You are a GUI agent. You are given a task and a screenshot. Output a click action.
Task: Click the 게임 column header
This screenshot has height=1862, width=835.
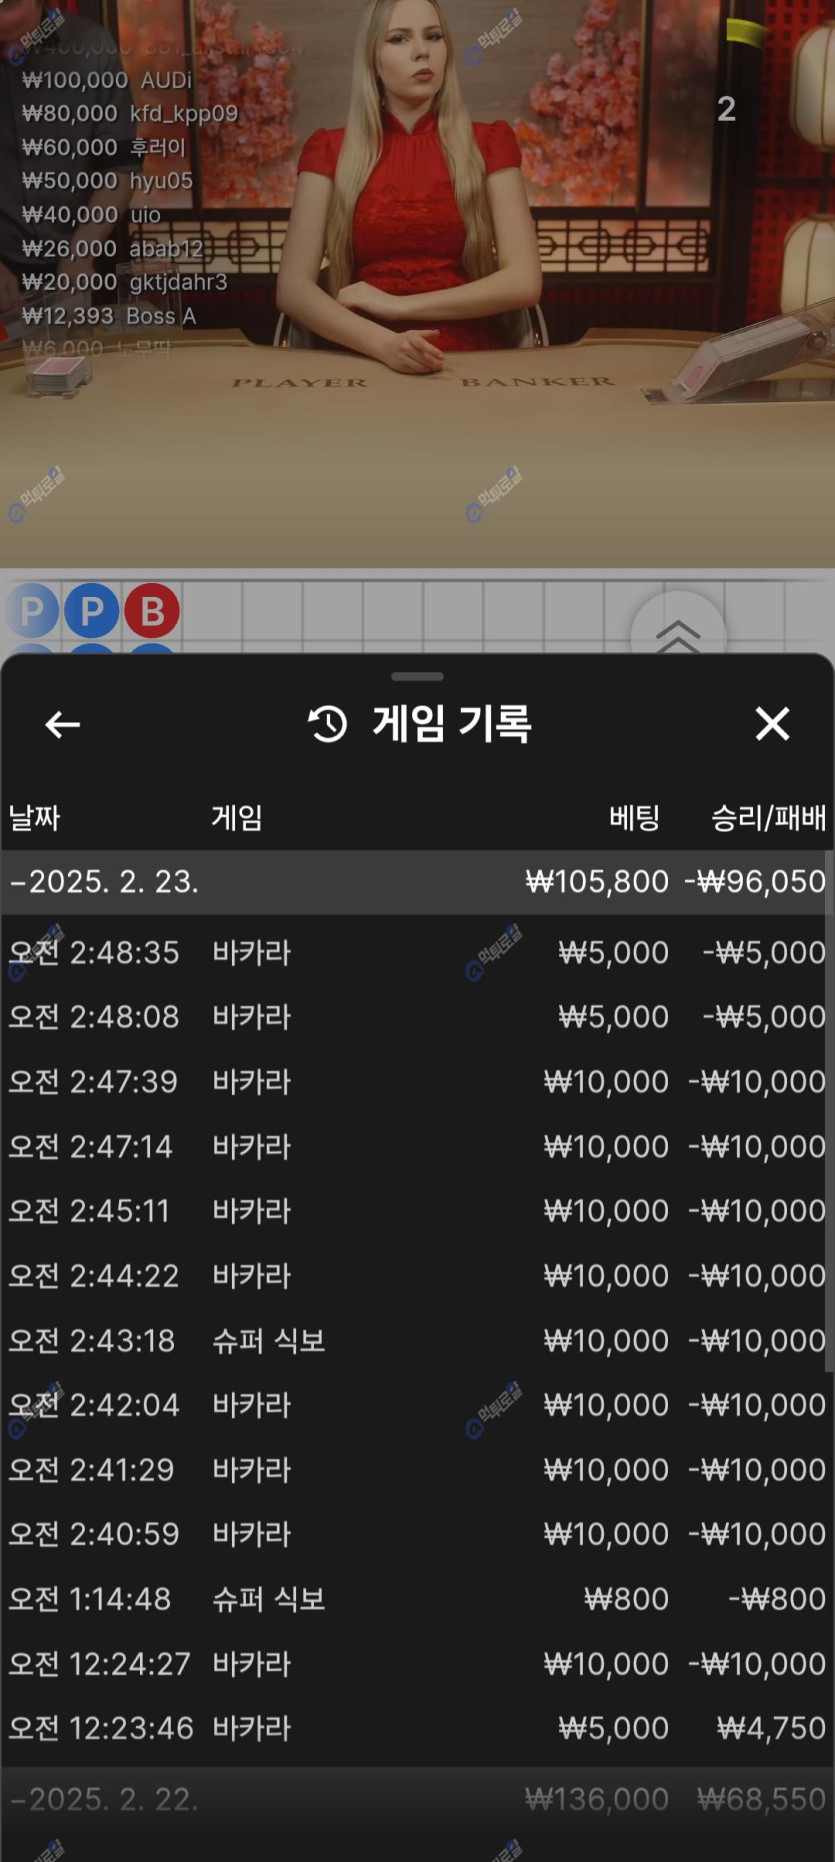(x=237, y=818)
